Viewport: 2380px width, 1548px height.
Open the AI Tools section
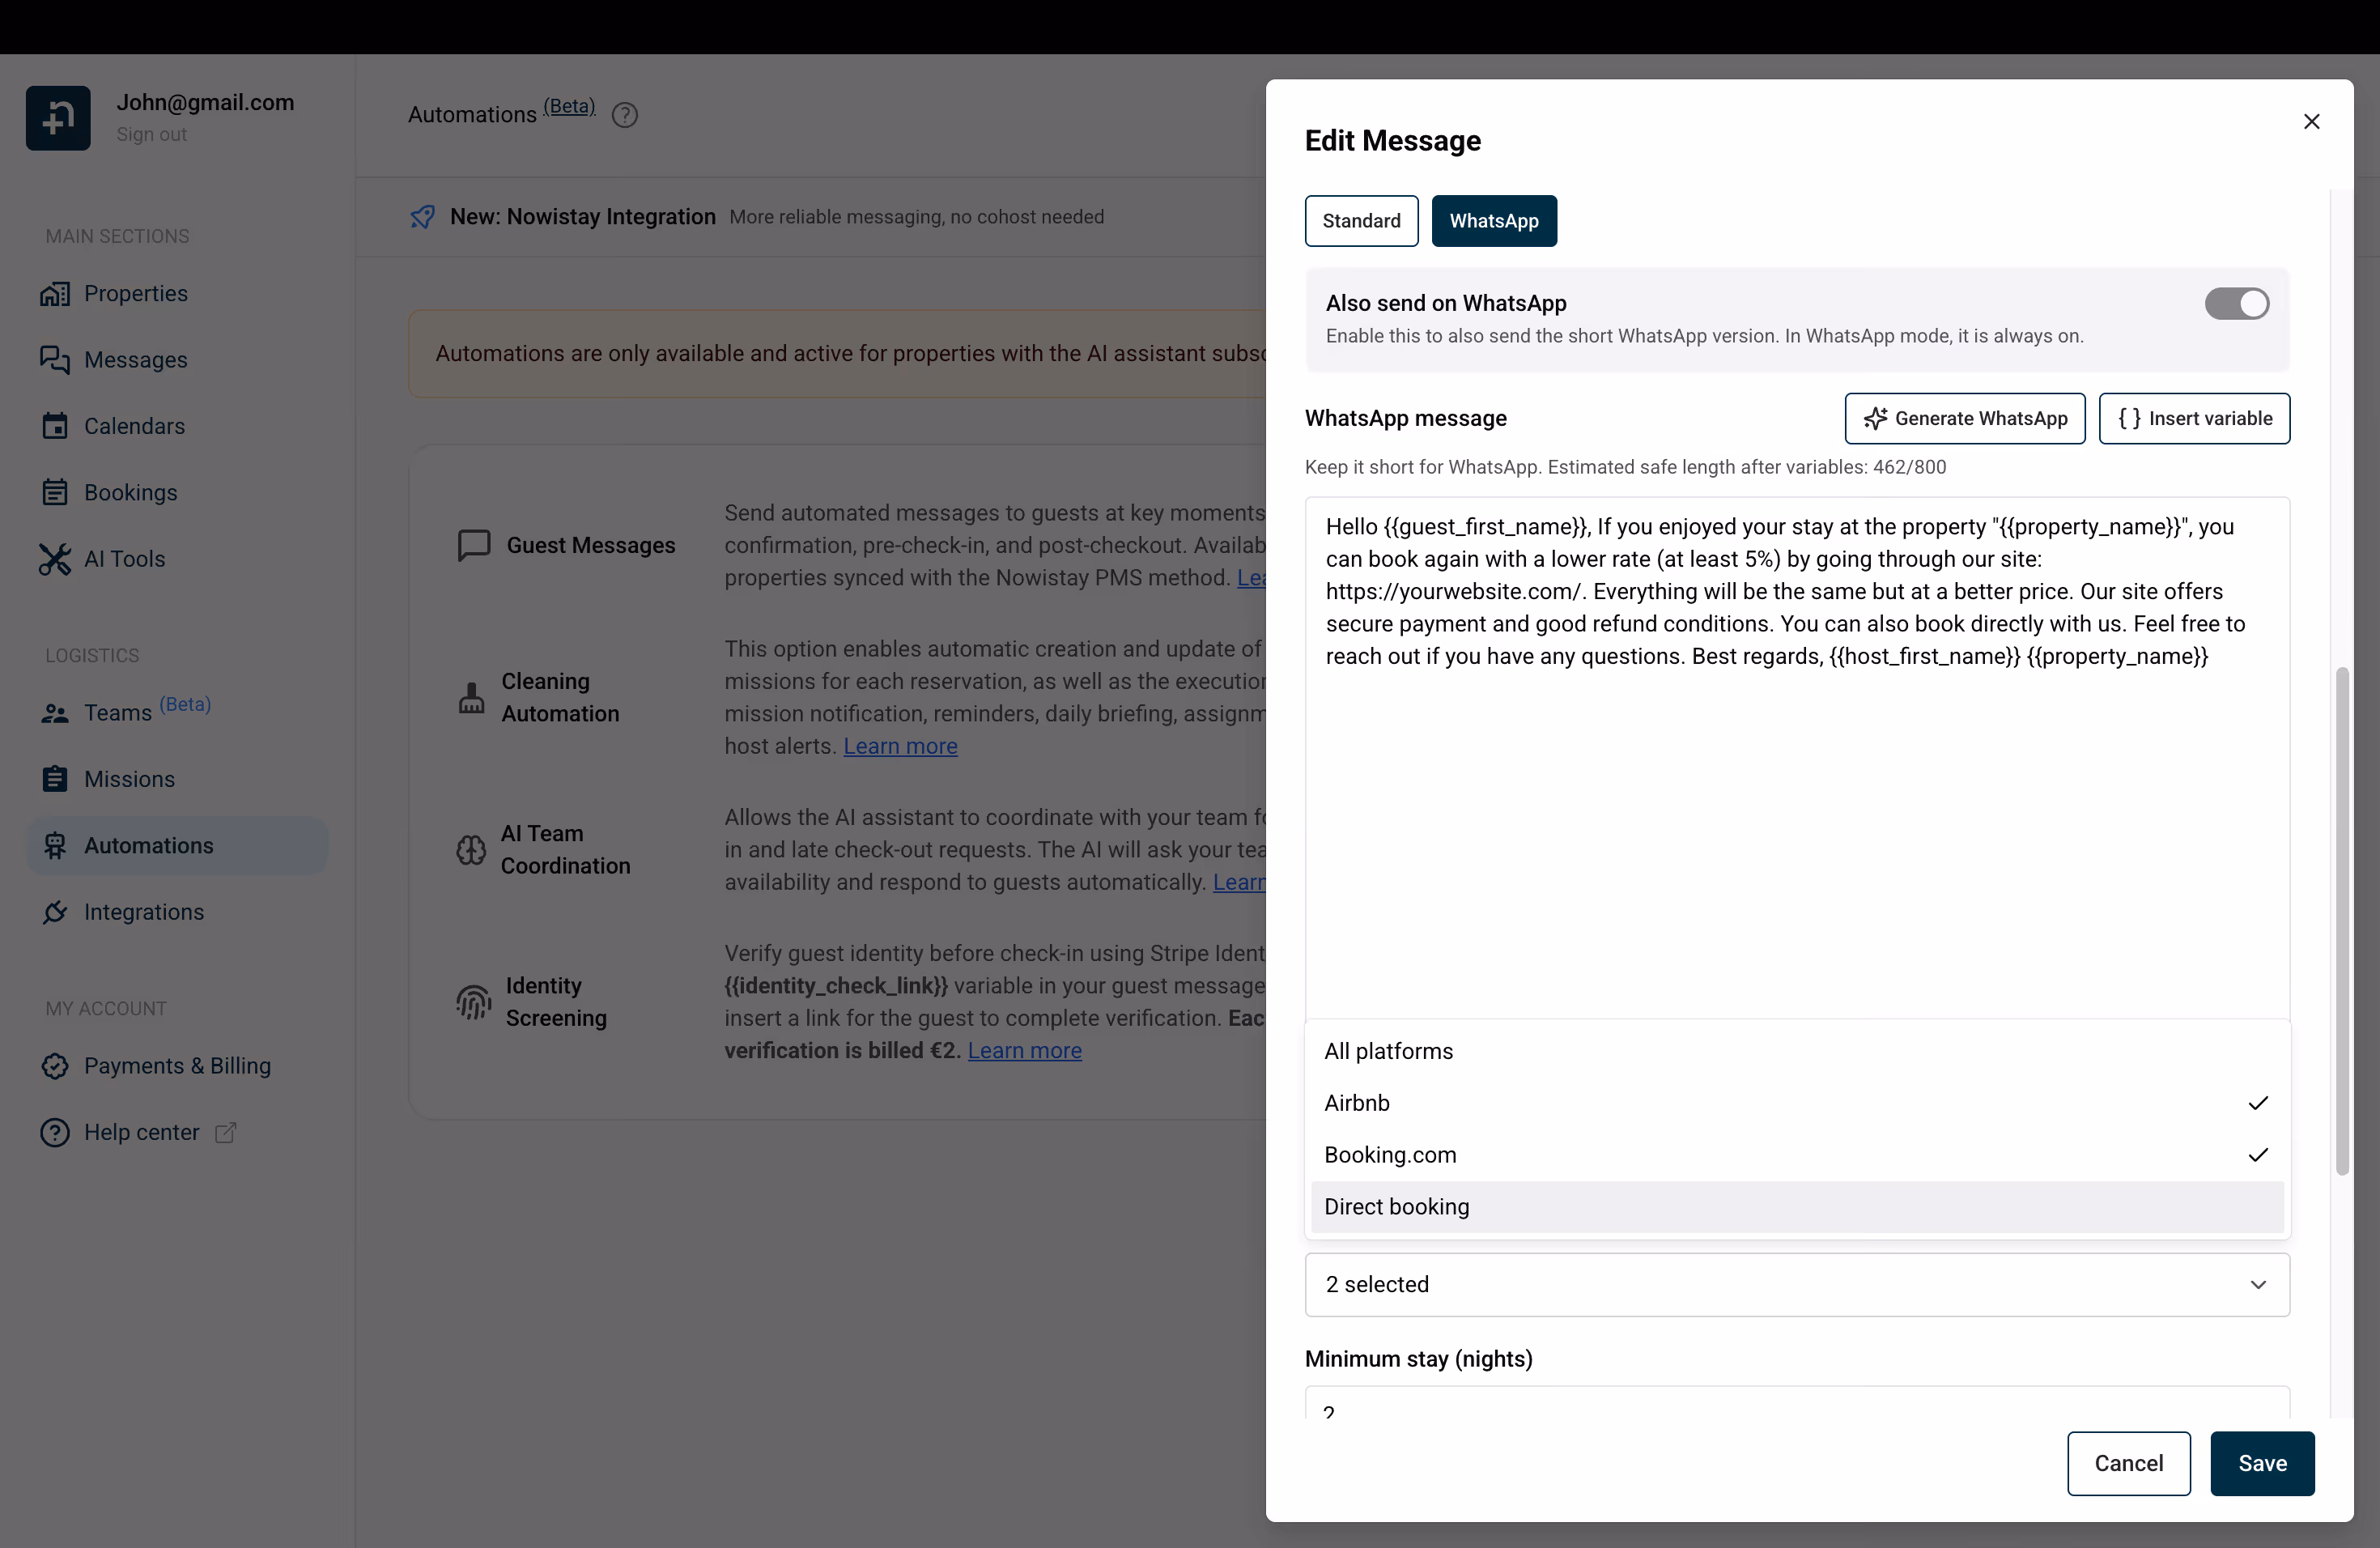[x=124, y=559]
